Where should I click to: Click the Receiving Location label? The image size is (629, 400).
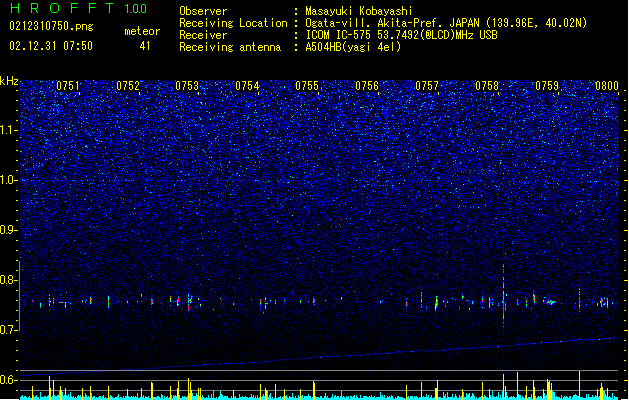click(x=233, y=23)
